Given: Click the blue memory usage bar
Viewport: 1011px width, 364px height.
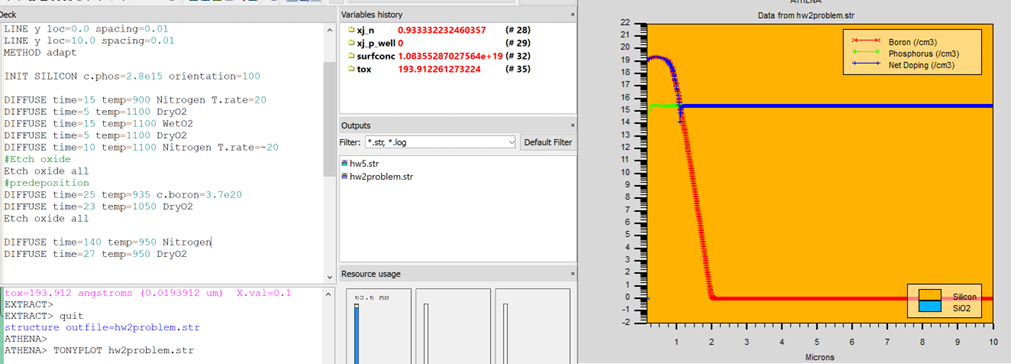Looking at the screenshot, I should tap(356, 335).
